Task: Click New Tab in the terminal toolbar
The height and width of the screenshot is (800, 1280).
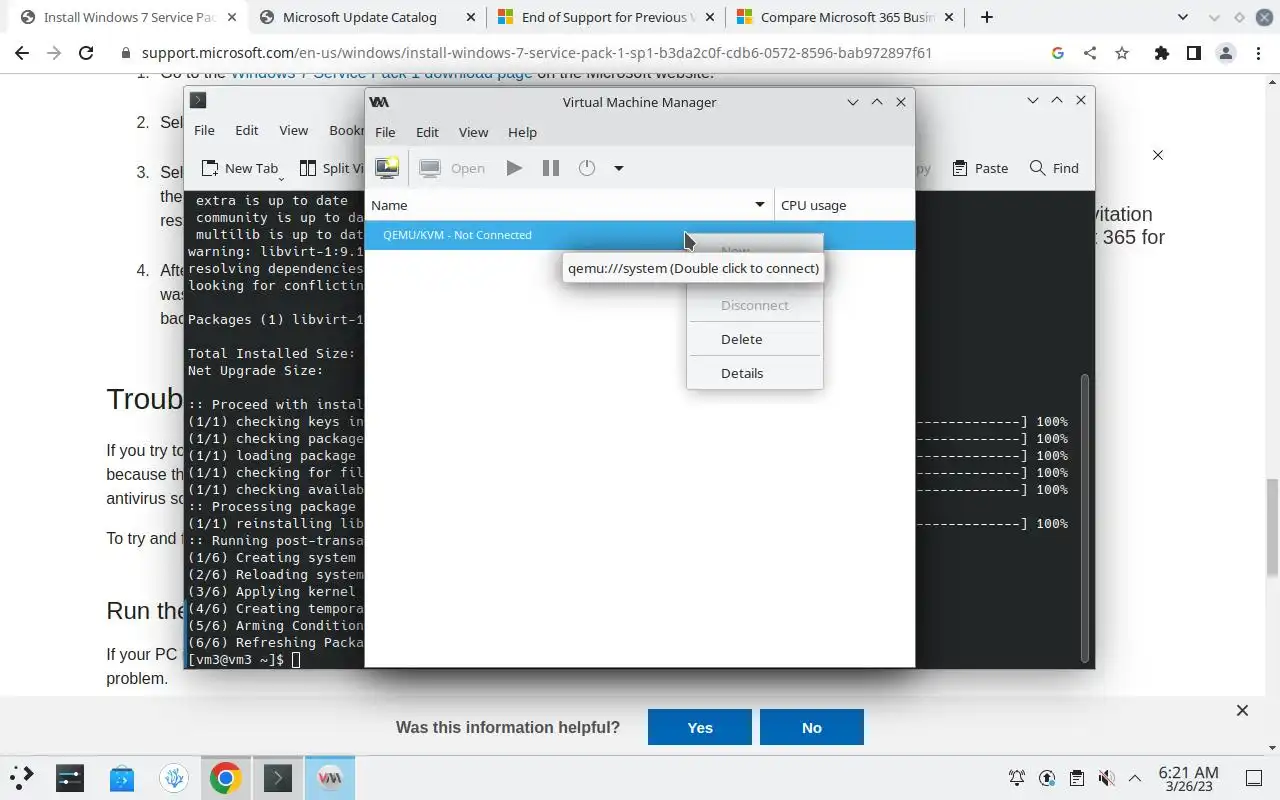Action: (x=241, y=168)
